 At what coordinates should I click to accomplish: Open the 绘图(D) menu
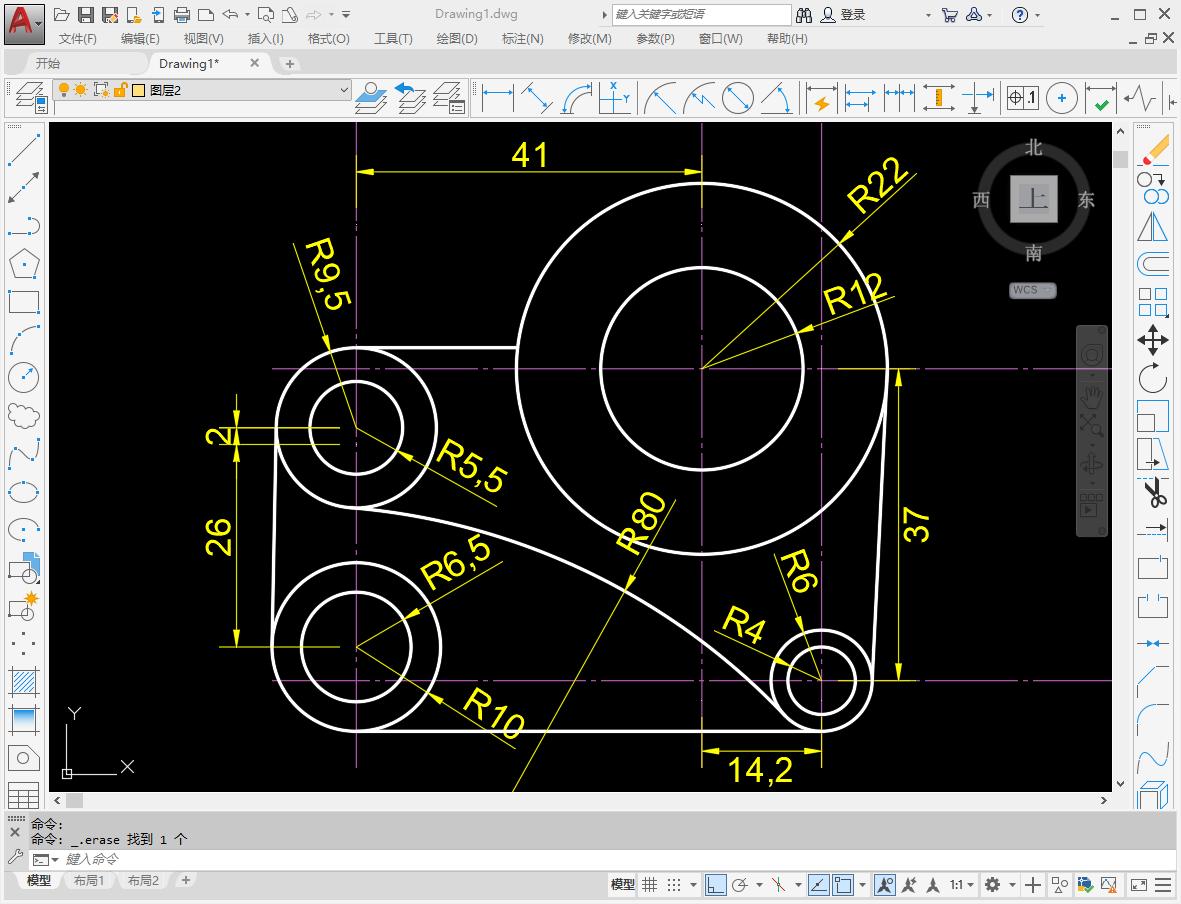457,38
